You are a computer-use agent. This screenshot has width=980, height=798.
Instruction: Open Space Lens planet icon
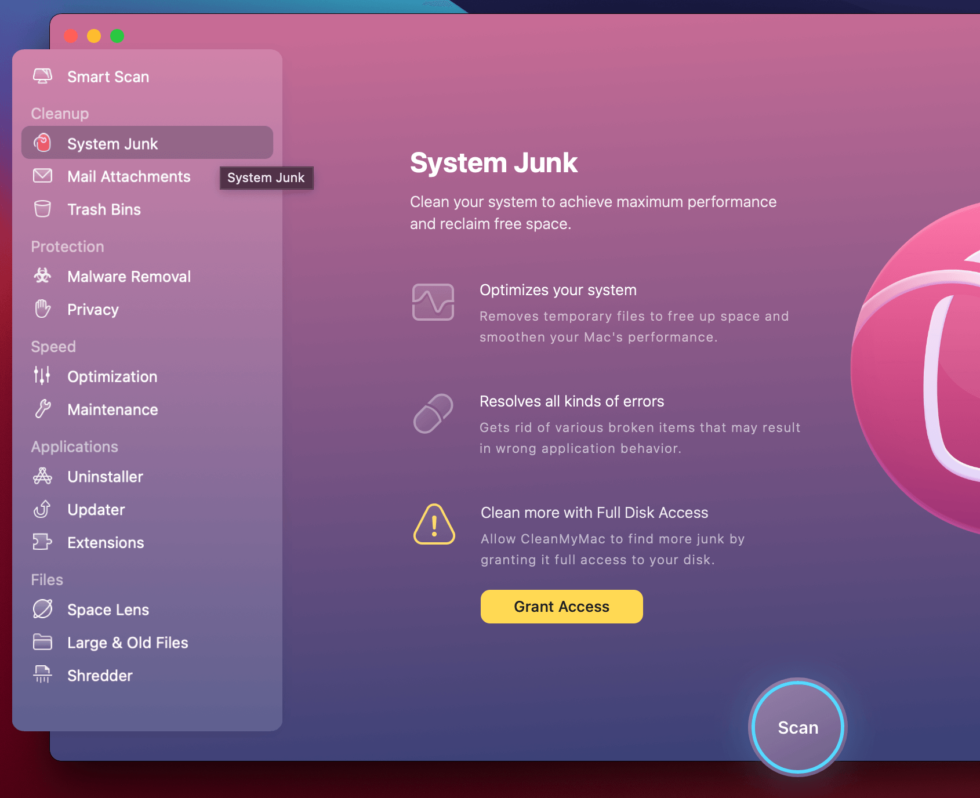42,610
